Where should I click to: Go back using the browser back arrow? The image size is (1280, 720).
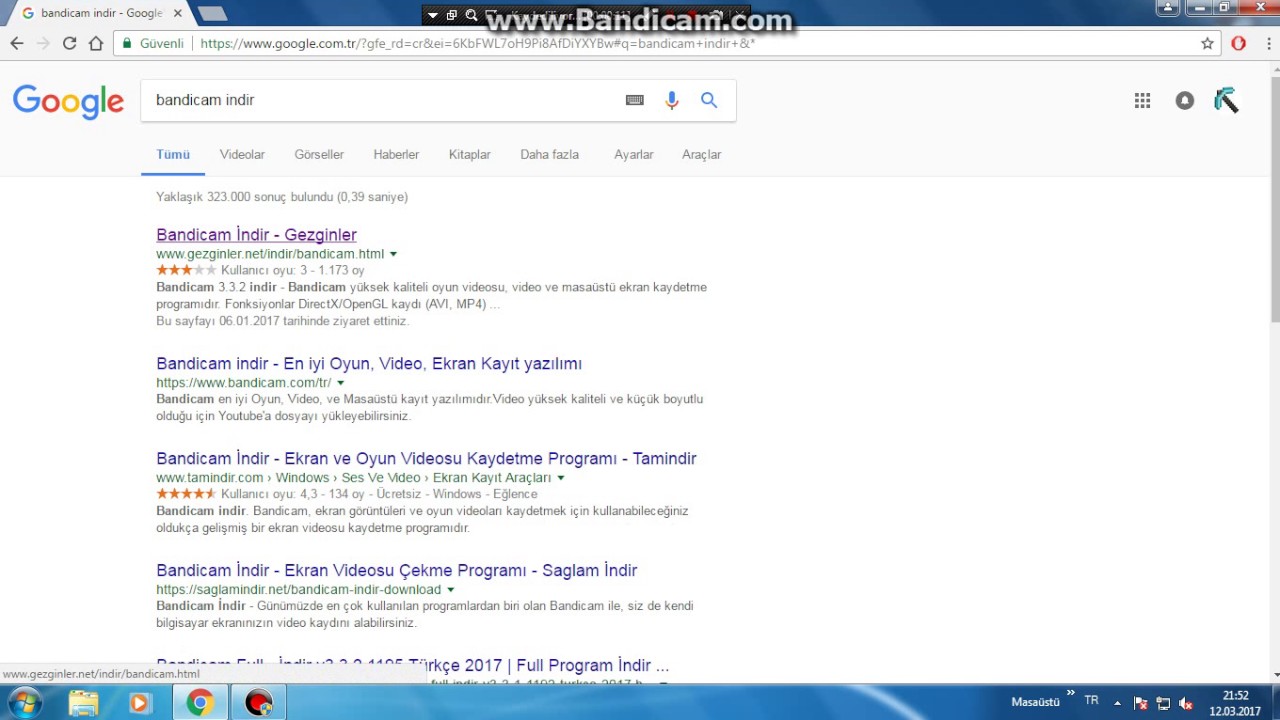[x=17, y=43]
